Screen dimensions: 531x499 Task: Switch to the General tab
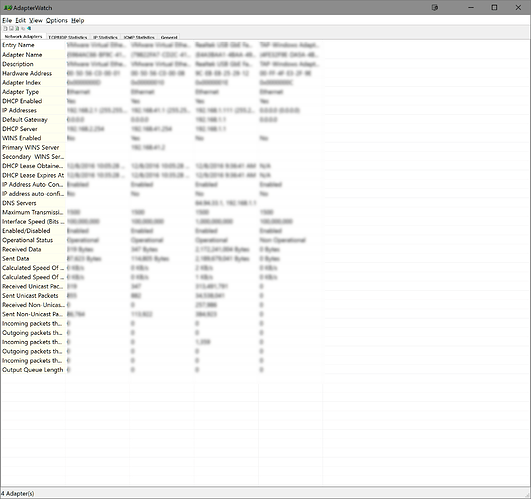(x=169, y=37)
